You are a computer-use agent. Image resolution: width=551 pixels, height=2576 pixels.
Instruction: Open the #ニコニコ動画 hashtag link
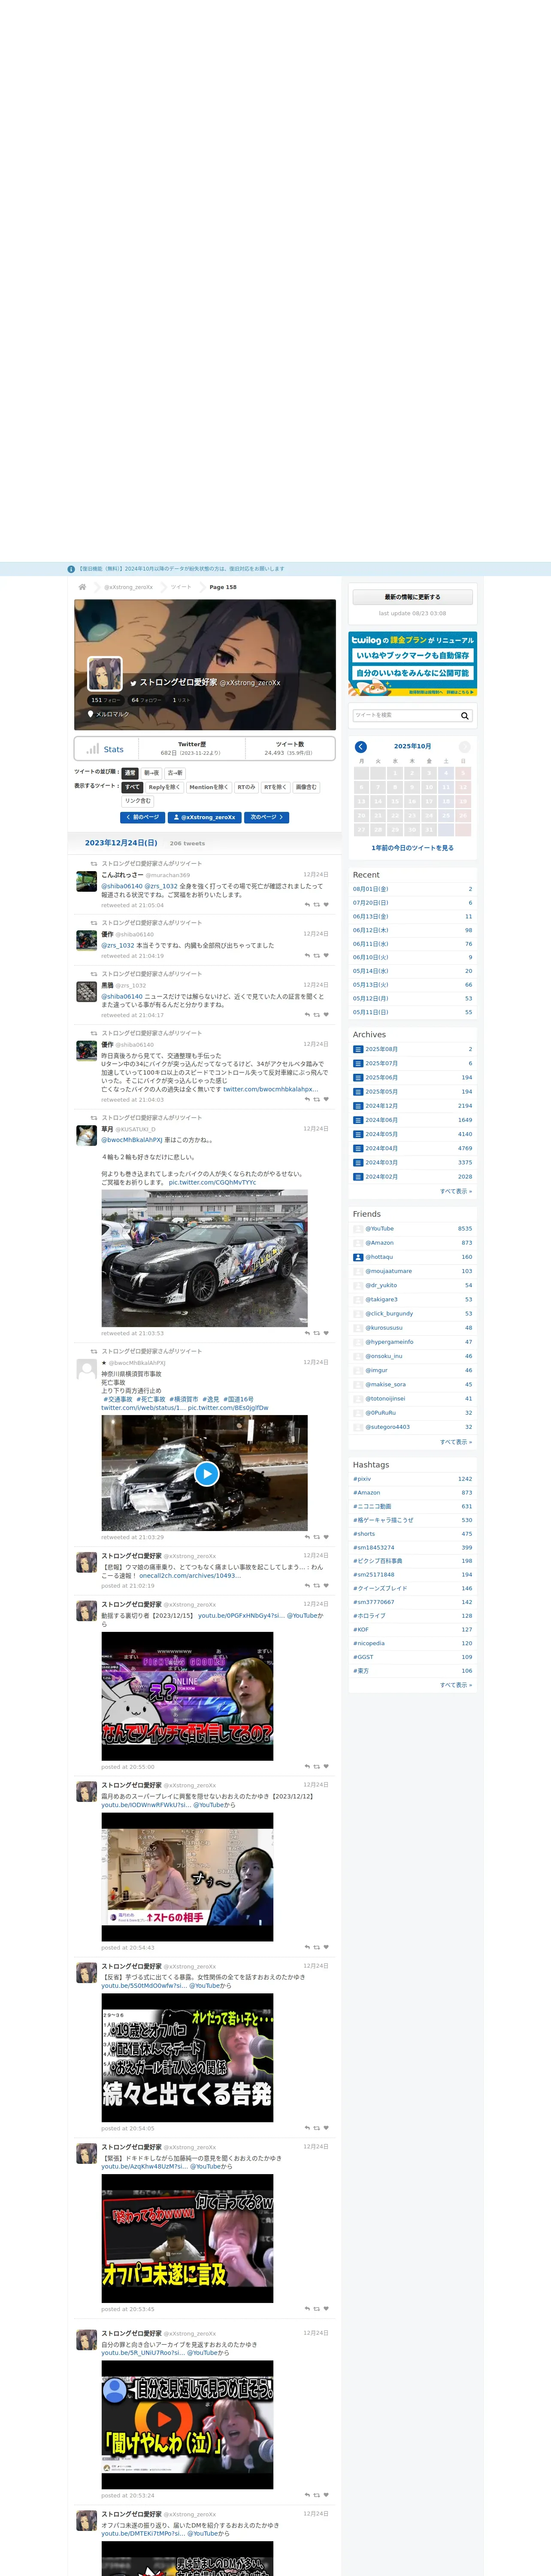372,1506
